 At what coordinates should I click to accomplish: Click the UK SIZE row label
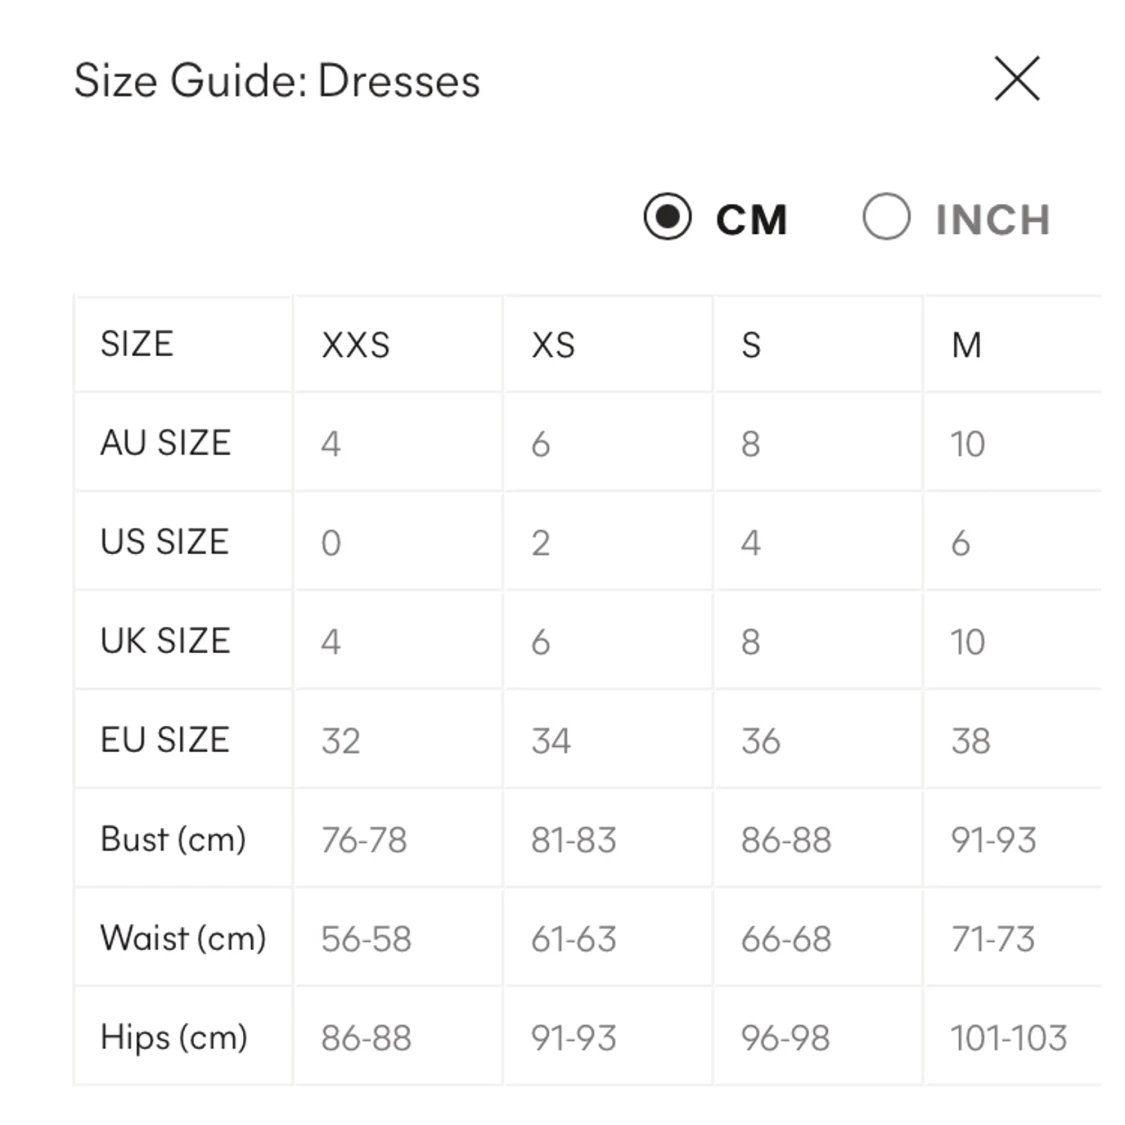(165, 641)
